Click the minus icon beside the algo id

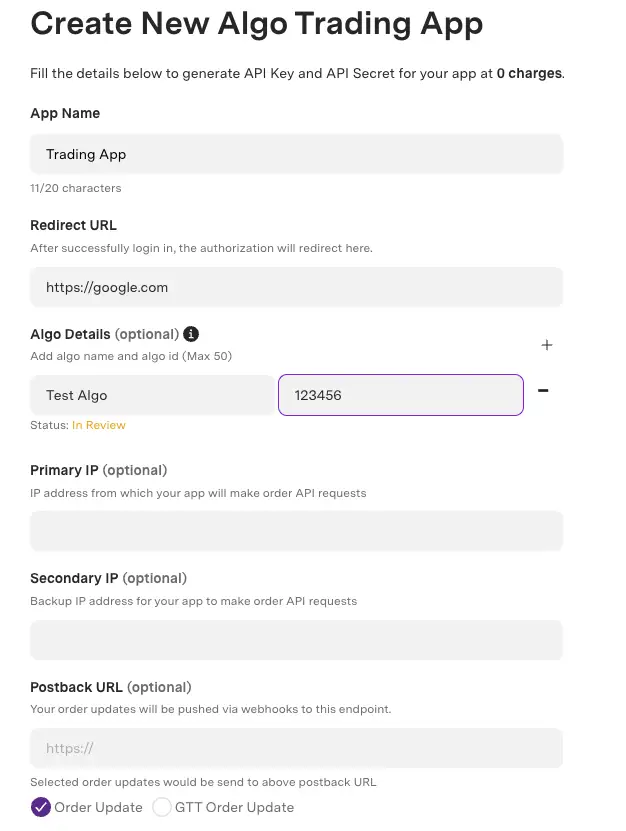click(543, 391)
